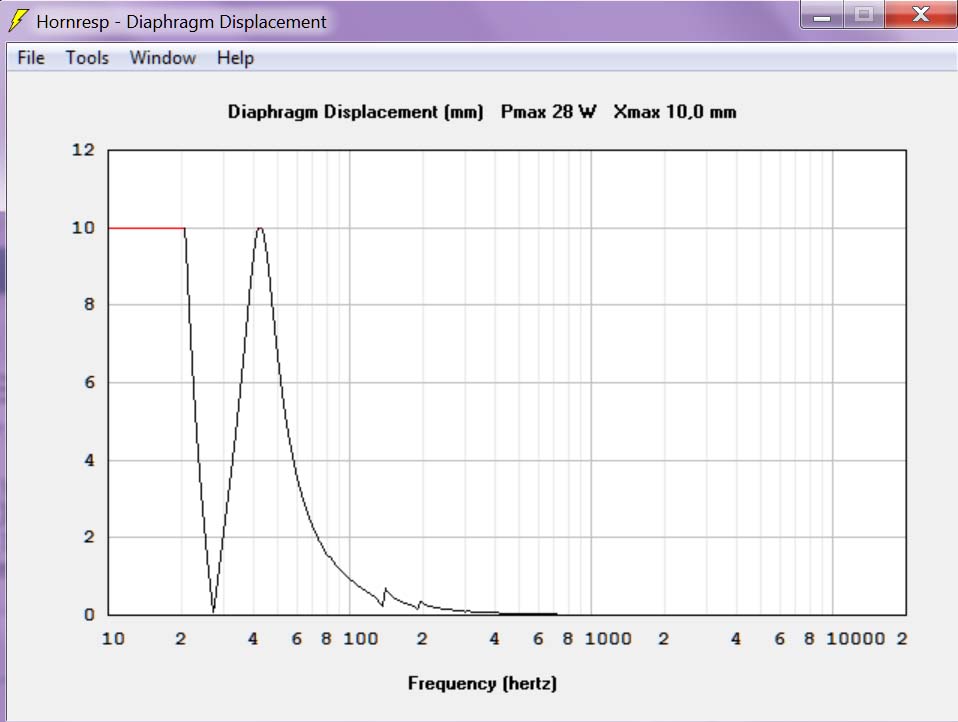Click the 'Xmax 10,0 mm' label
958x722 pixels.
pyautogui.click(x=675, y=112)
